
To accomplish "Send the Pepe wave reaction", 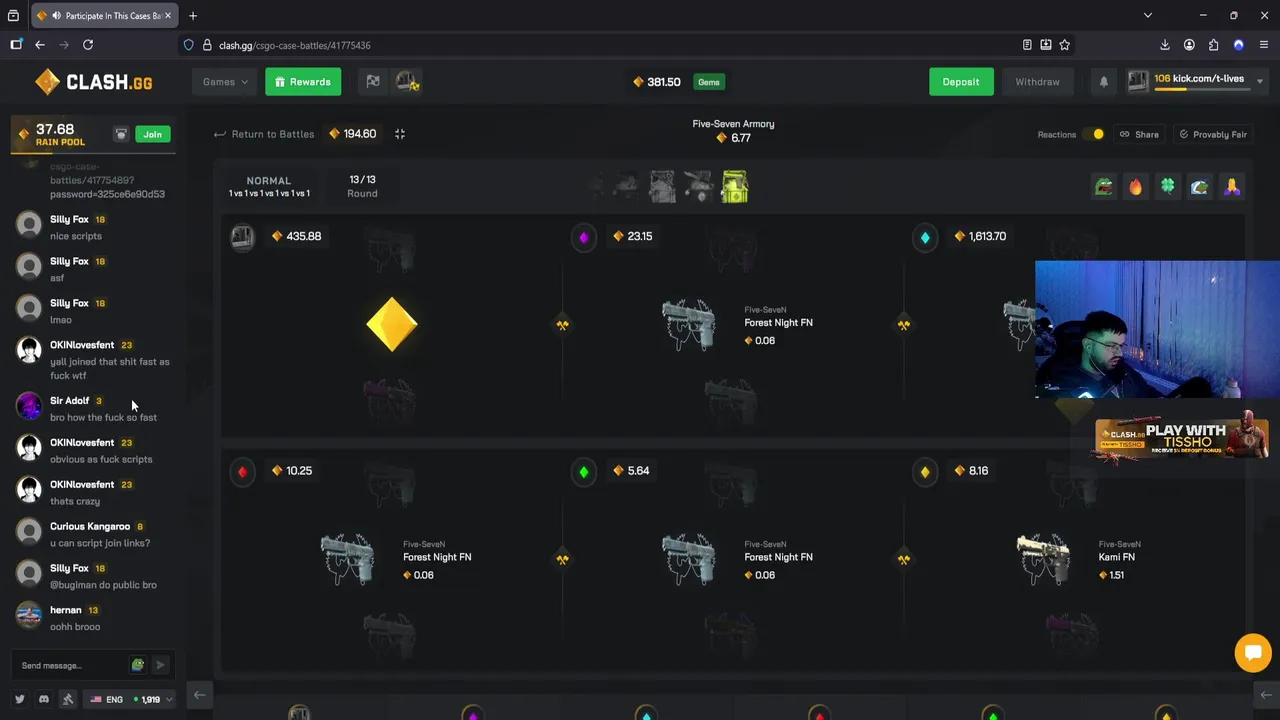I will point(1199,187).
